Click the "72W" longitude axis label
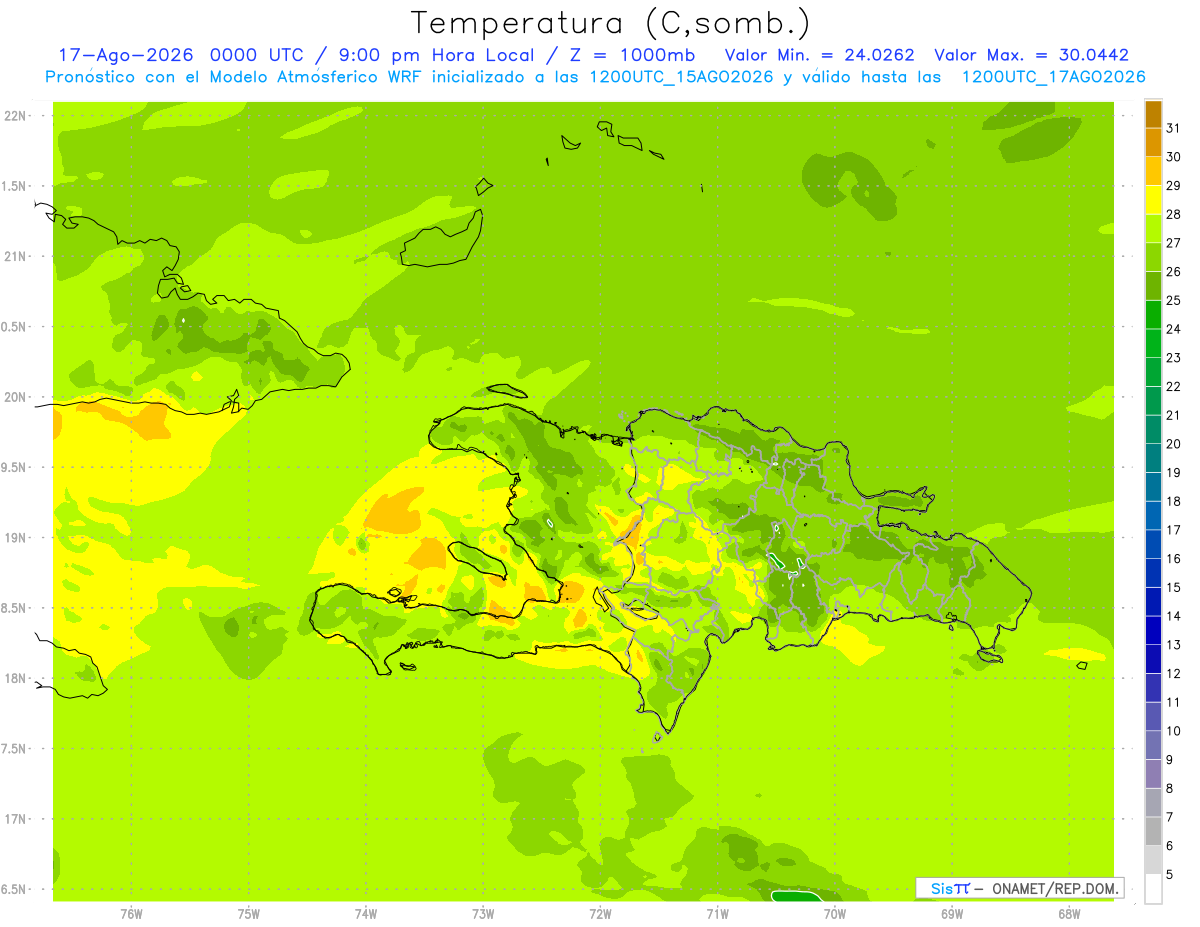 600,914
